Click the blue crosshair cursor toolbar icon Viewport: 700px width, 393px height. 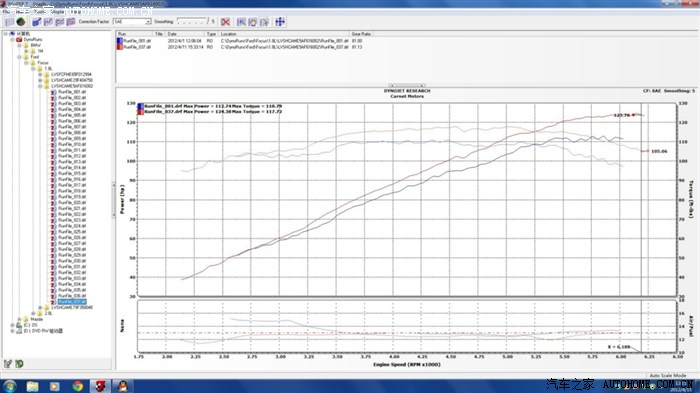[x=280, y=21]
